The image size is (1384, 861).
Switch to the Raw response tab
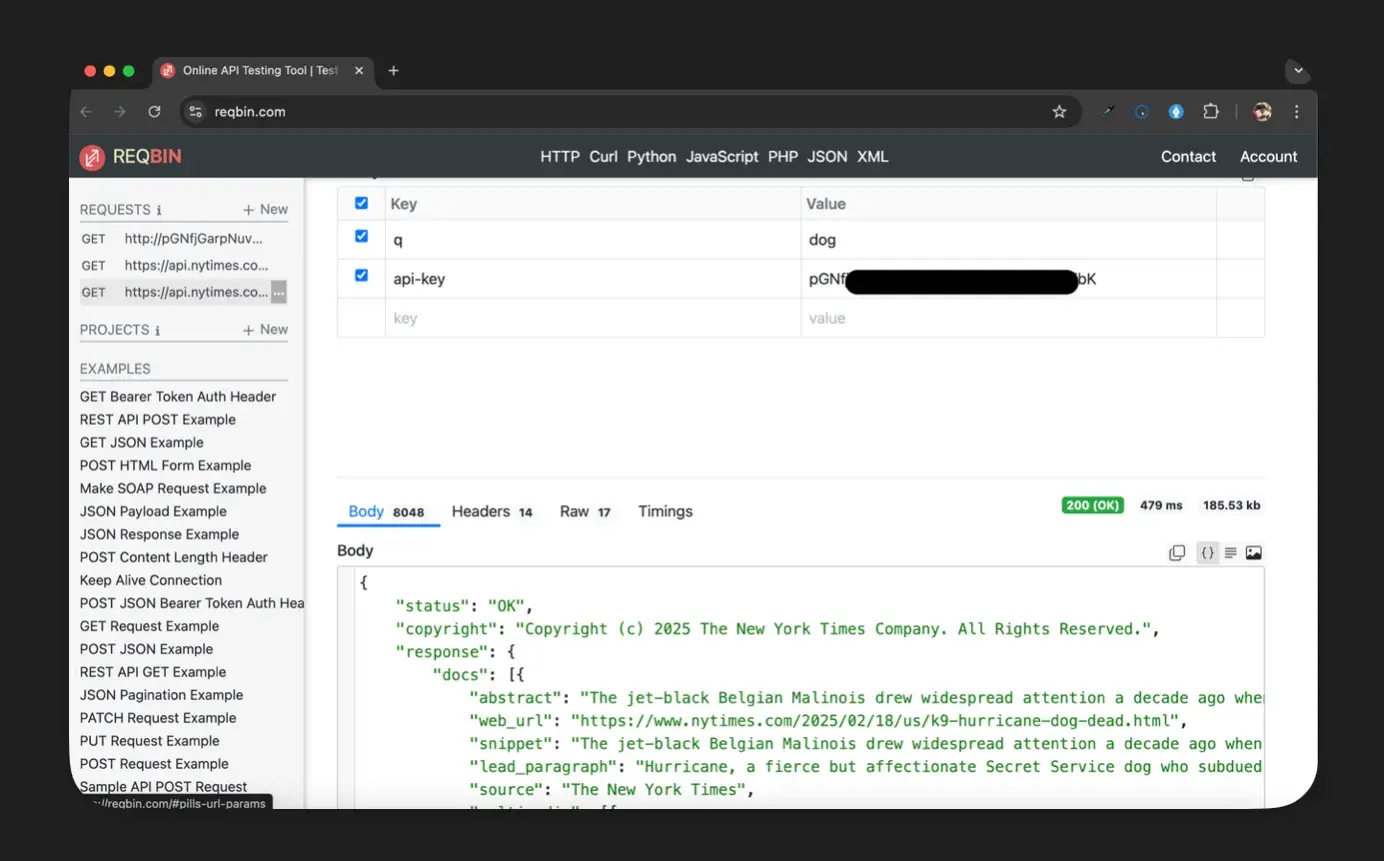click(x=585, y=512)
